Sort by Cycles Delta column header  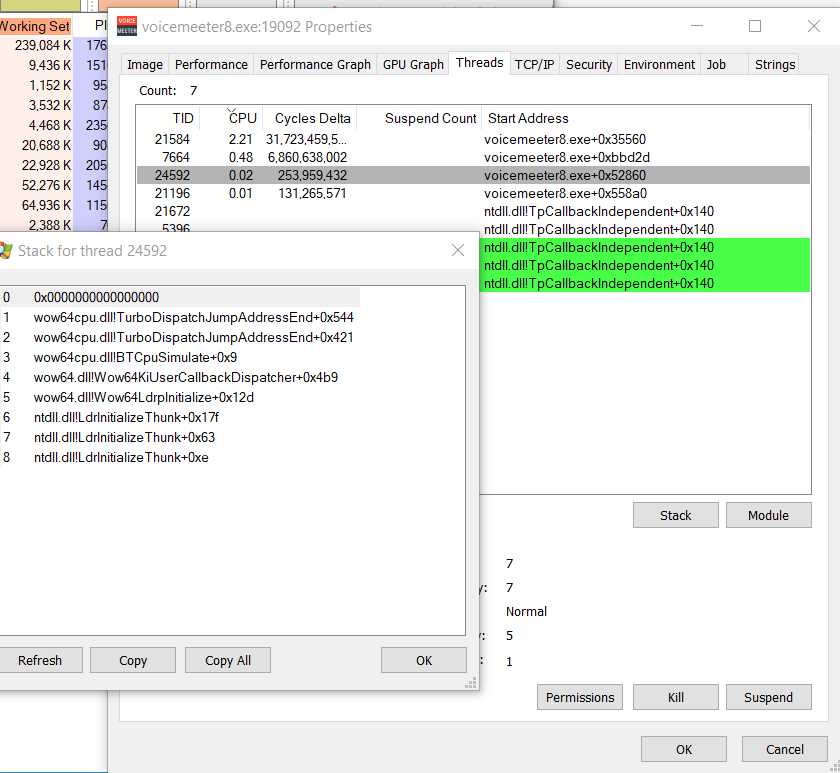tap(312, 118)
